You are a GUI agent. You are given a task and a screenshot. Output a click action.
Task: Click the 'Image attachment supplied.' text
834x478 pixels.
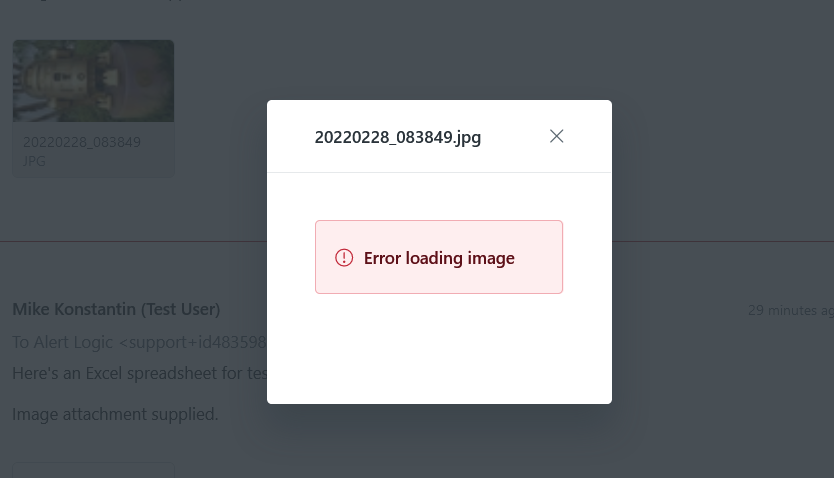click(x=115, y=413)
